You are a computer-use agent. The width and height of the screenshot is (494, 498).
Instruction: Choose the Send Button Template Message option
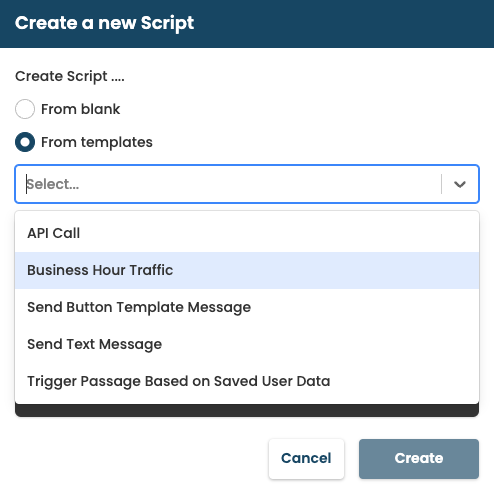point(247,307)
